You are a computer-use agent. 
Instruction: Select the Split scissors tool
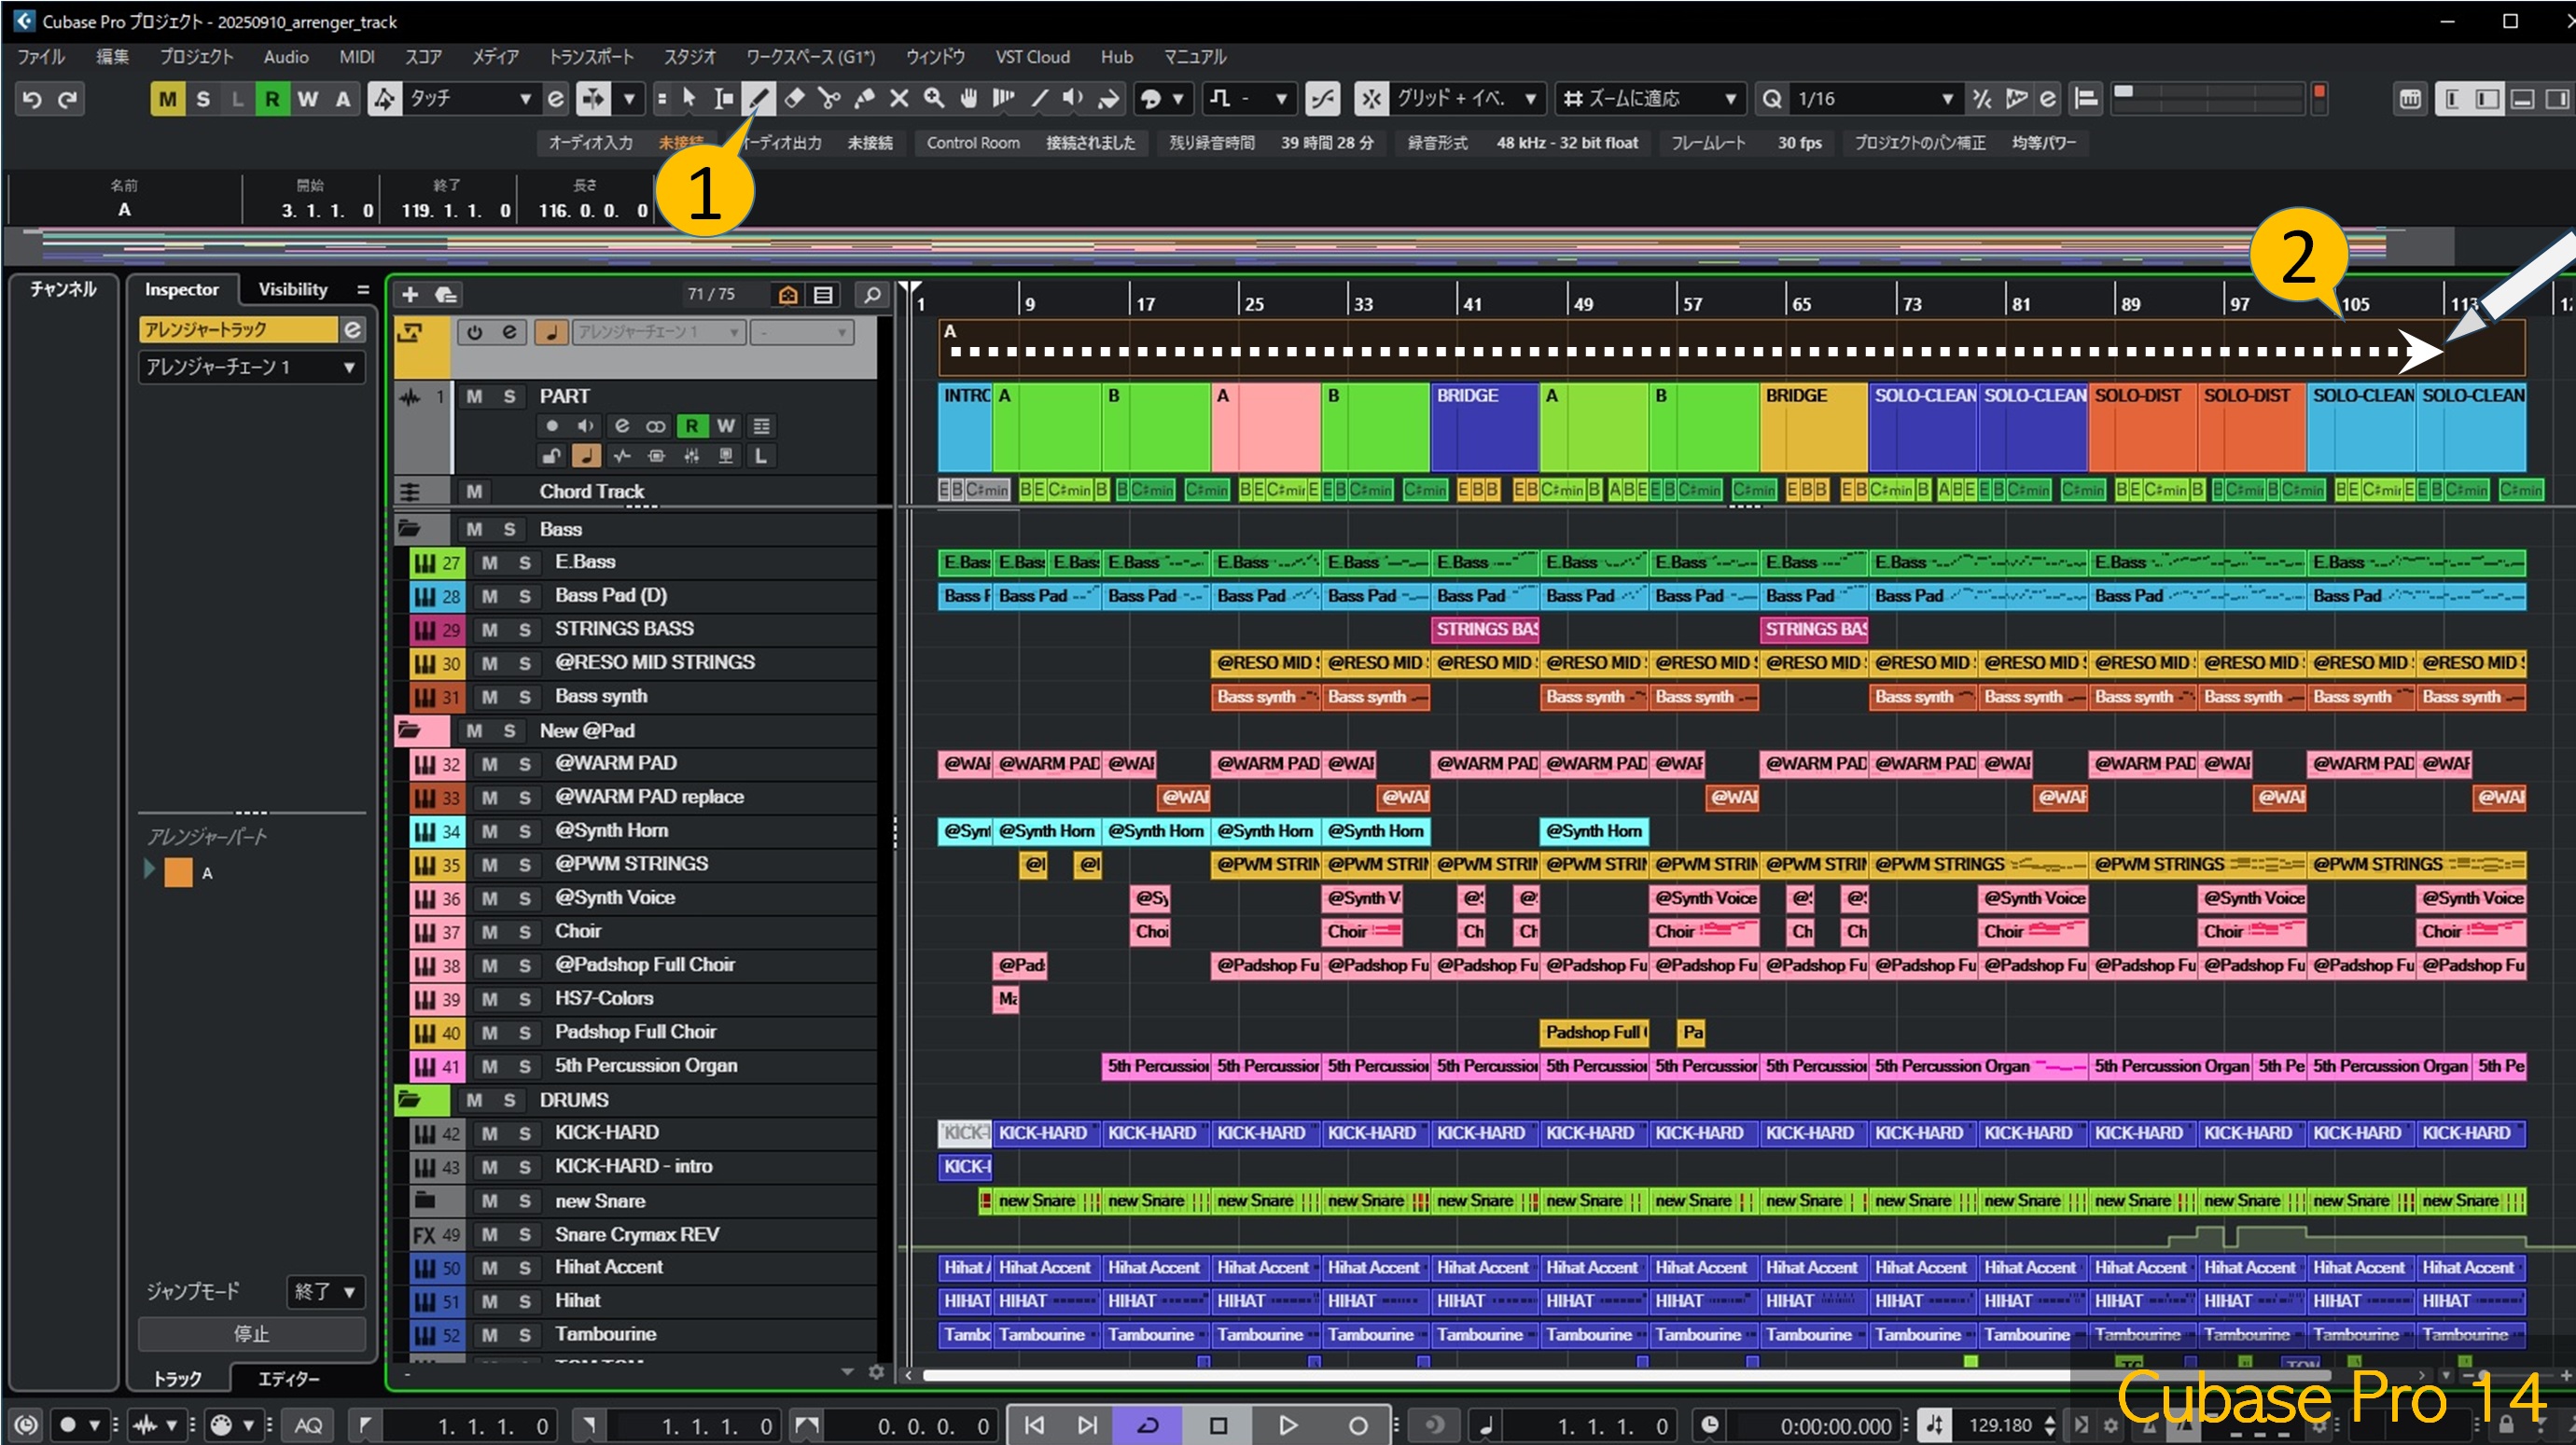(829, 98)
